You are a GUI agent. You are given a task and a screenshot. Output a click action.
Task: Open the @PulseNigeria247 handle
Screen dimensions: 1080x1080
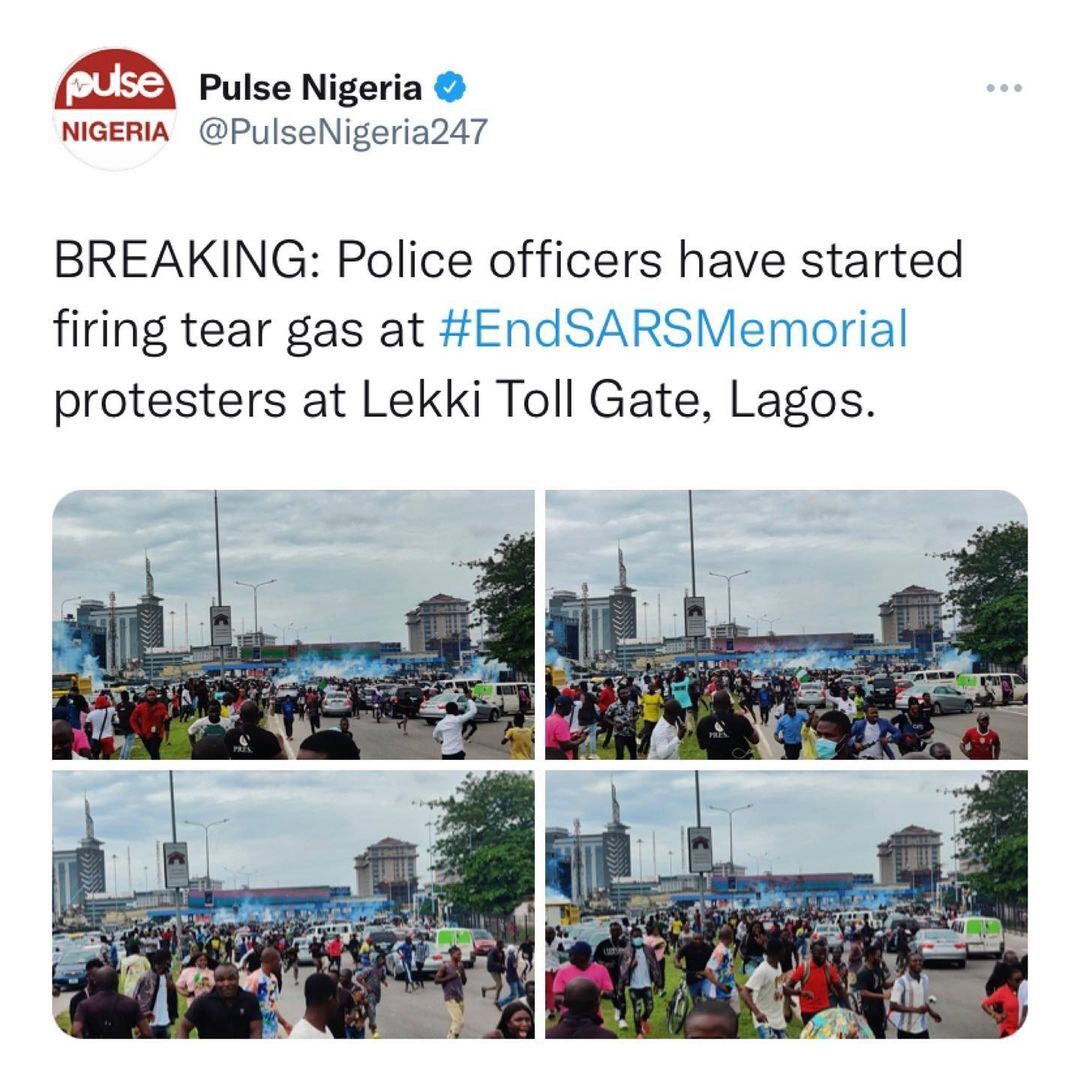click(343, 132)
